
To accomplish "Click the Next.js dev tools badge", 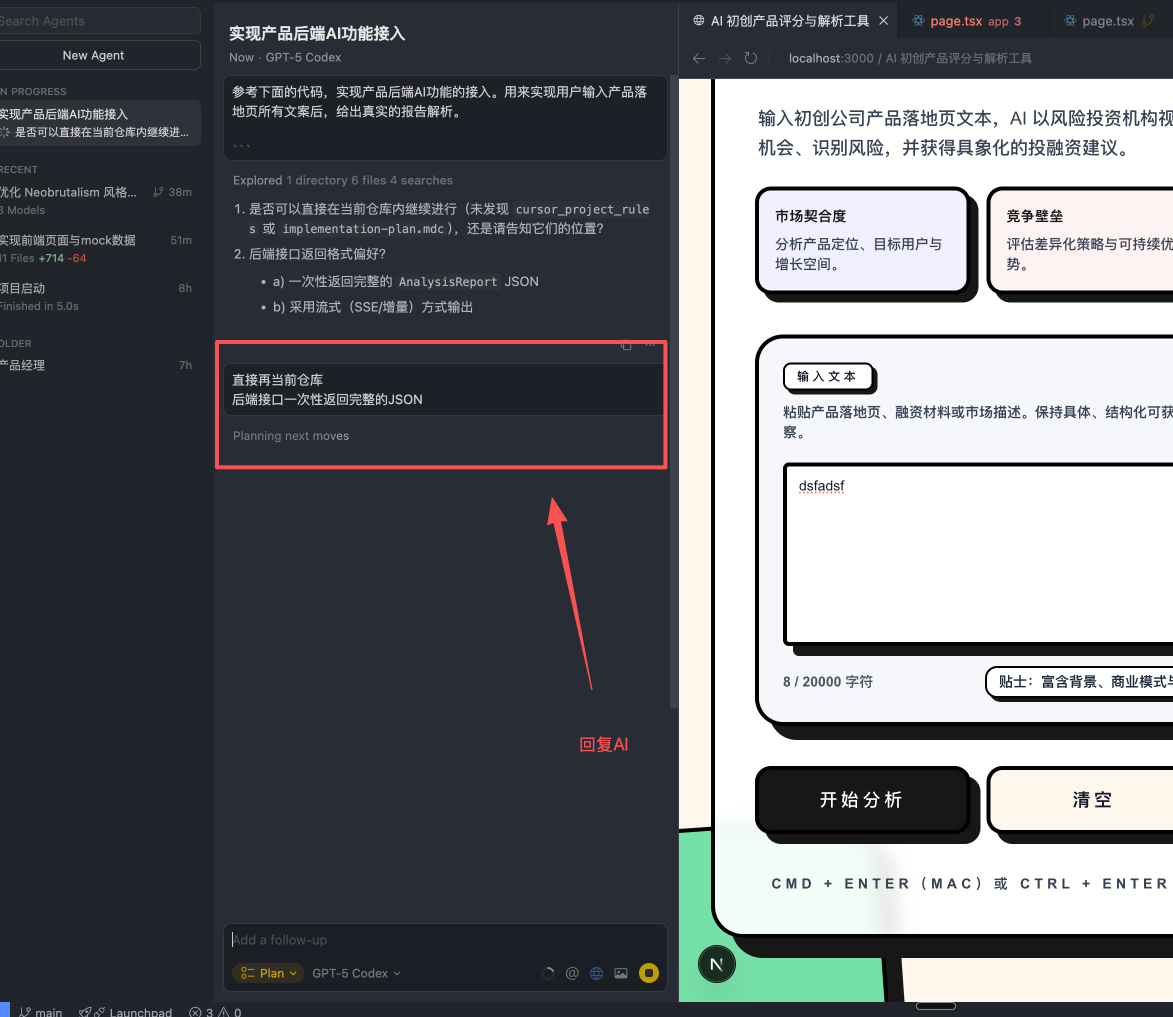I will tap(716, 964).
